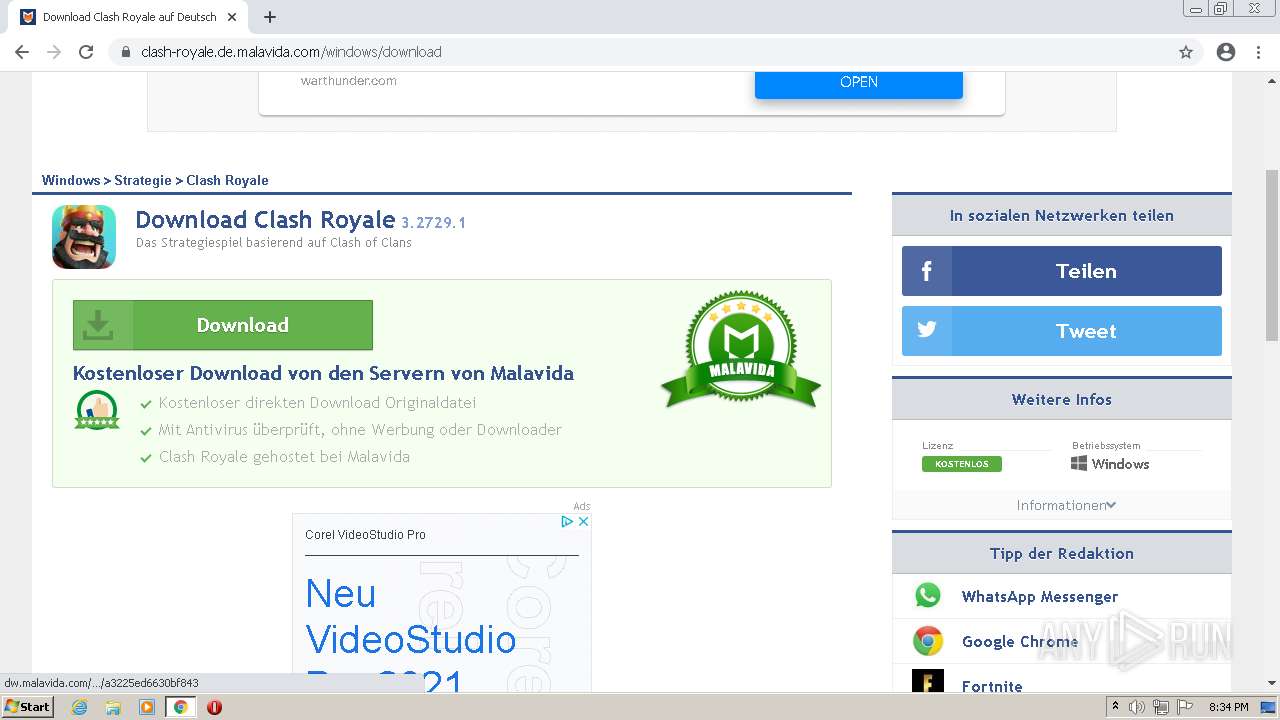This screenshot has width=1280, height=720.
Task: Click the 'Weitere Infos' heading
Action: point(1062,399)
